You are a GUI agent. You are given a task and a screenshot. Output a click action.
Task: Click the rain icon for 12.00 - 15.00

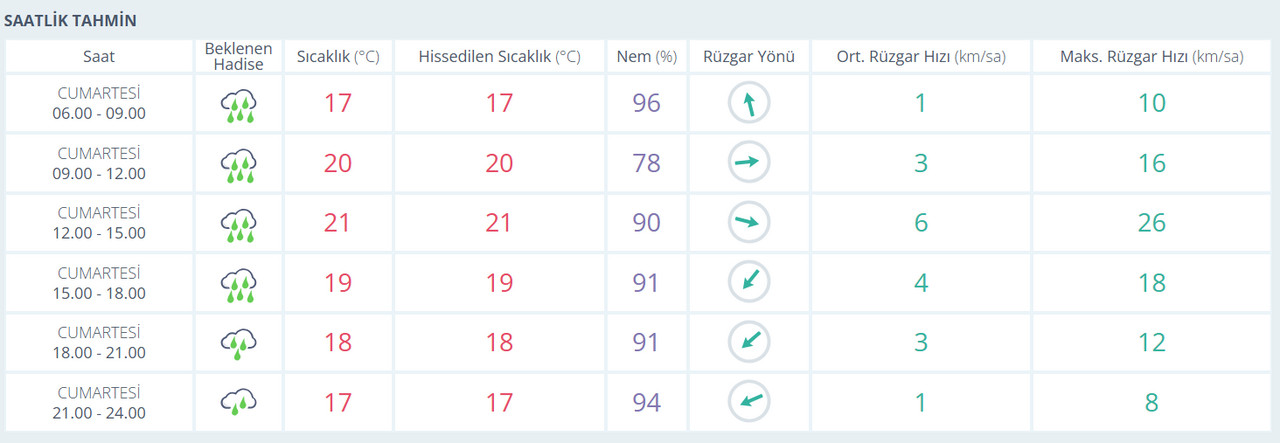[x=238, y=224]
